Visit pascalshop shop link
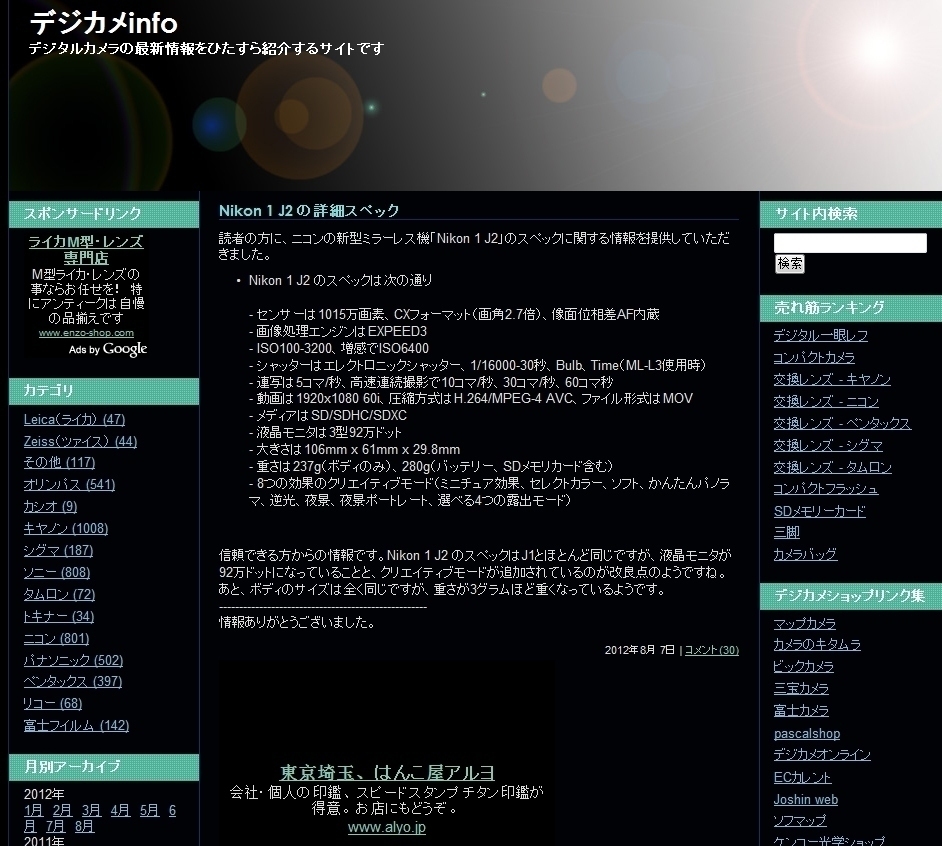 tap(807, 734)
